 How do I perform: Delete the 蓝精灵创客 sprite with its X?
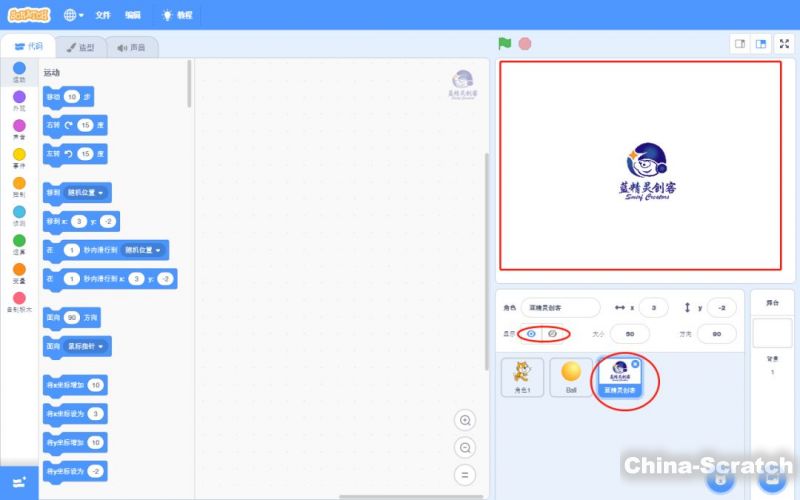635,364
